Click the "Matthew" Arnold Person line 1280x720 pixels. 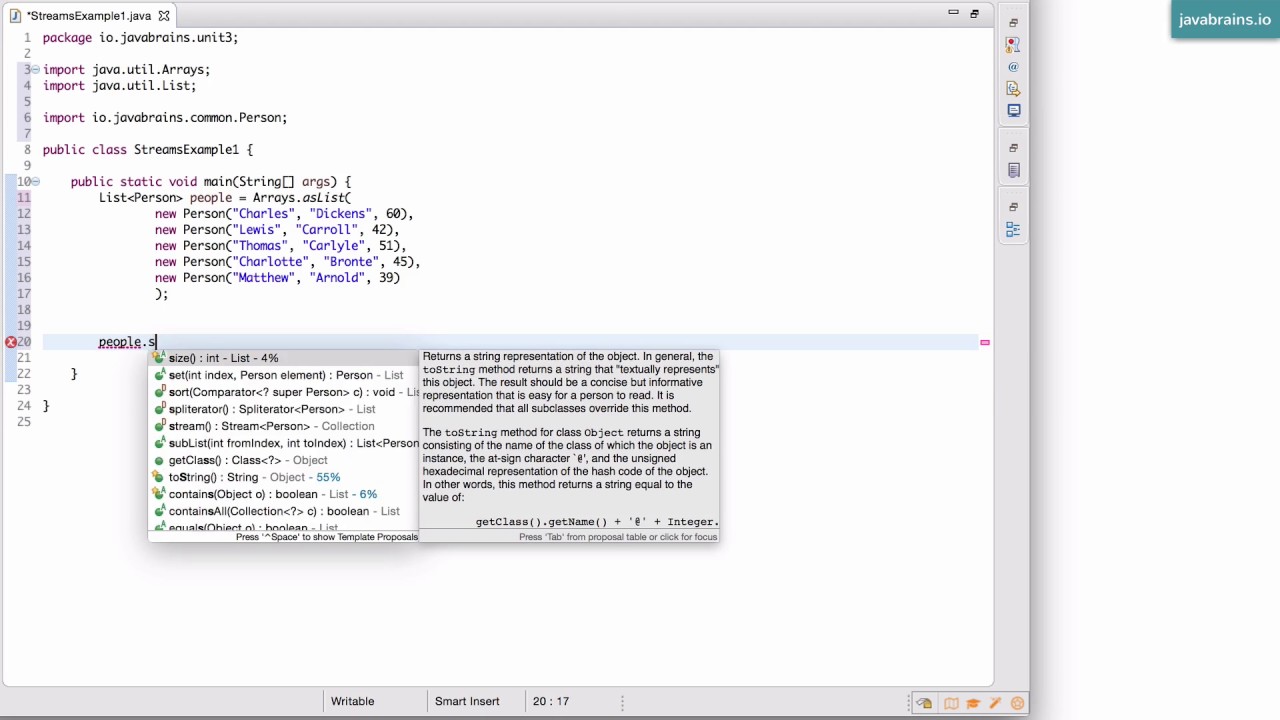277,278
